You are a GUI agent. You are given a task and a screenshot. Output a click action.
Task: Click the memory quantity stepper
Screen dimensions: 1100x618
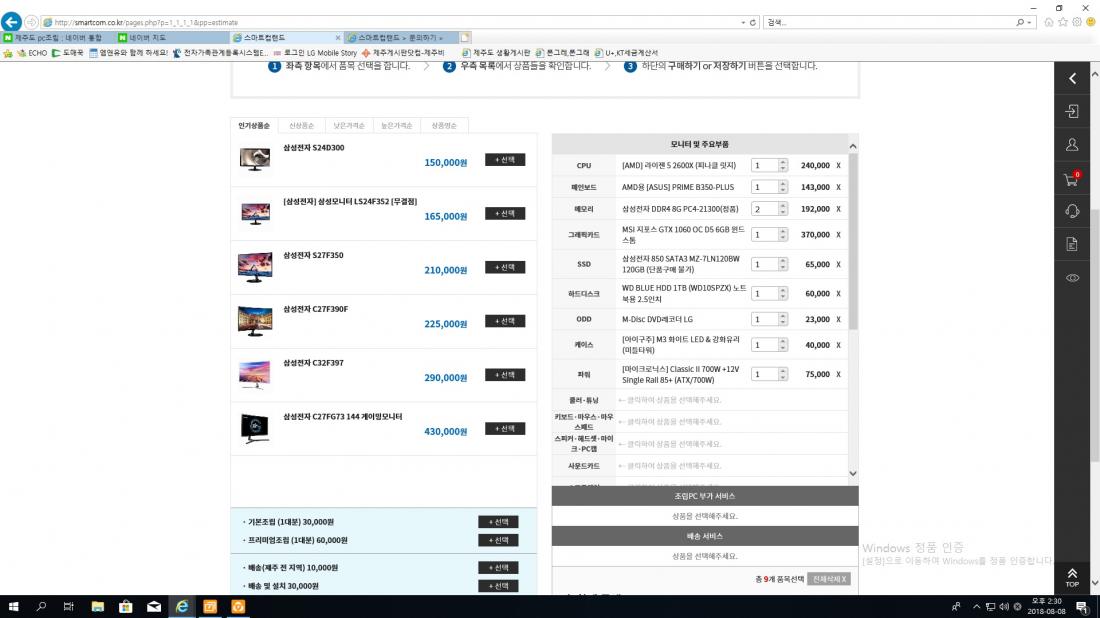point(782,210)
